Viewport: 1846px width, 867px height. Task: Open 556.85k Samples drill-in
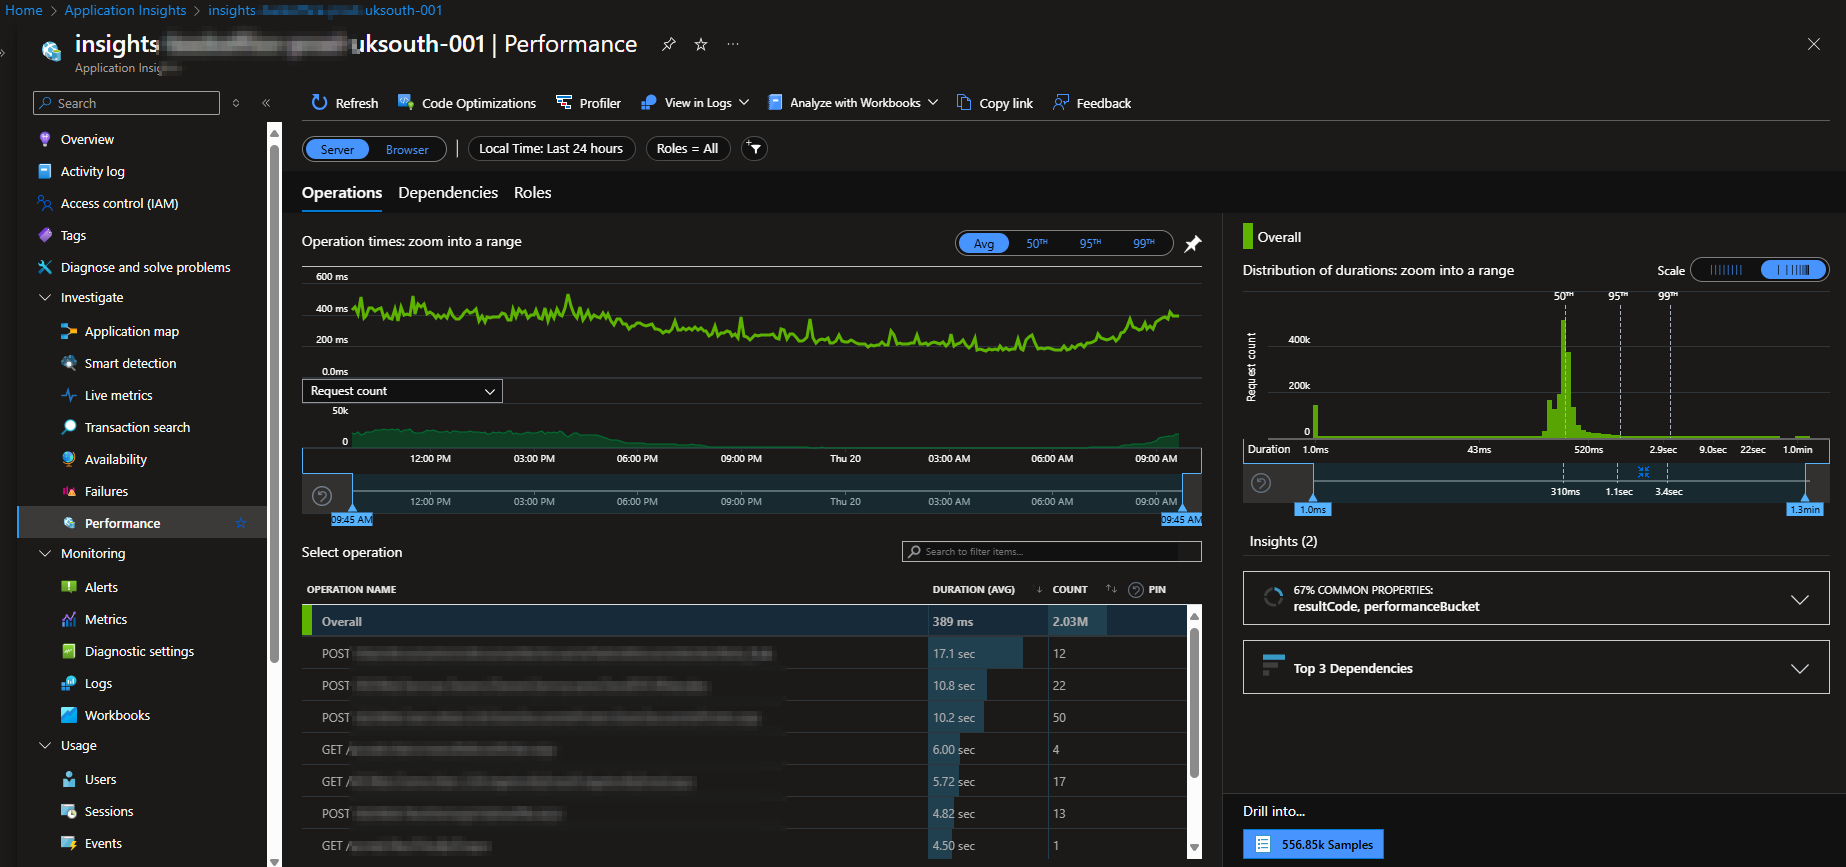(x=1313, y=844)
